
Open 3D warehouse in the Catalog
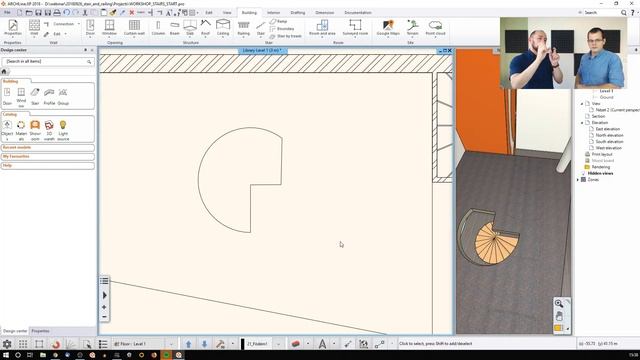[x=49, y=130]
